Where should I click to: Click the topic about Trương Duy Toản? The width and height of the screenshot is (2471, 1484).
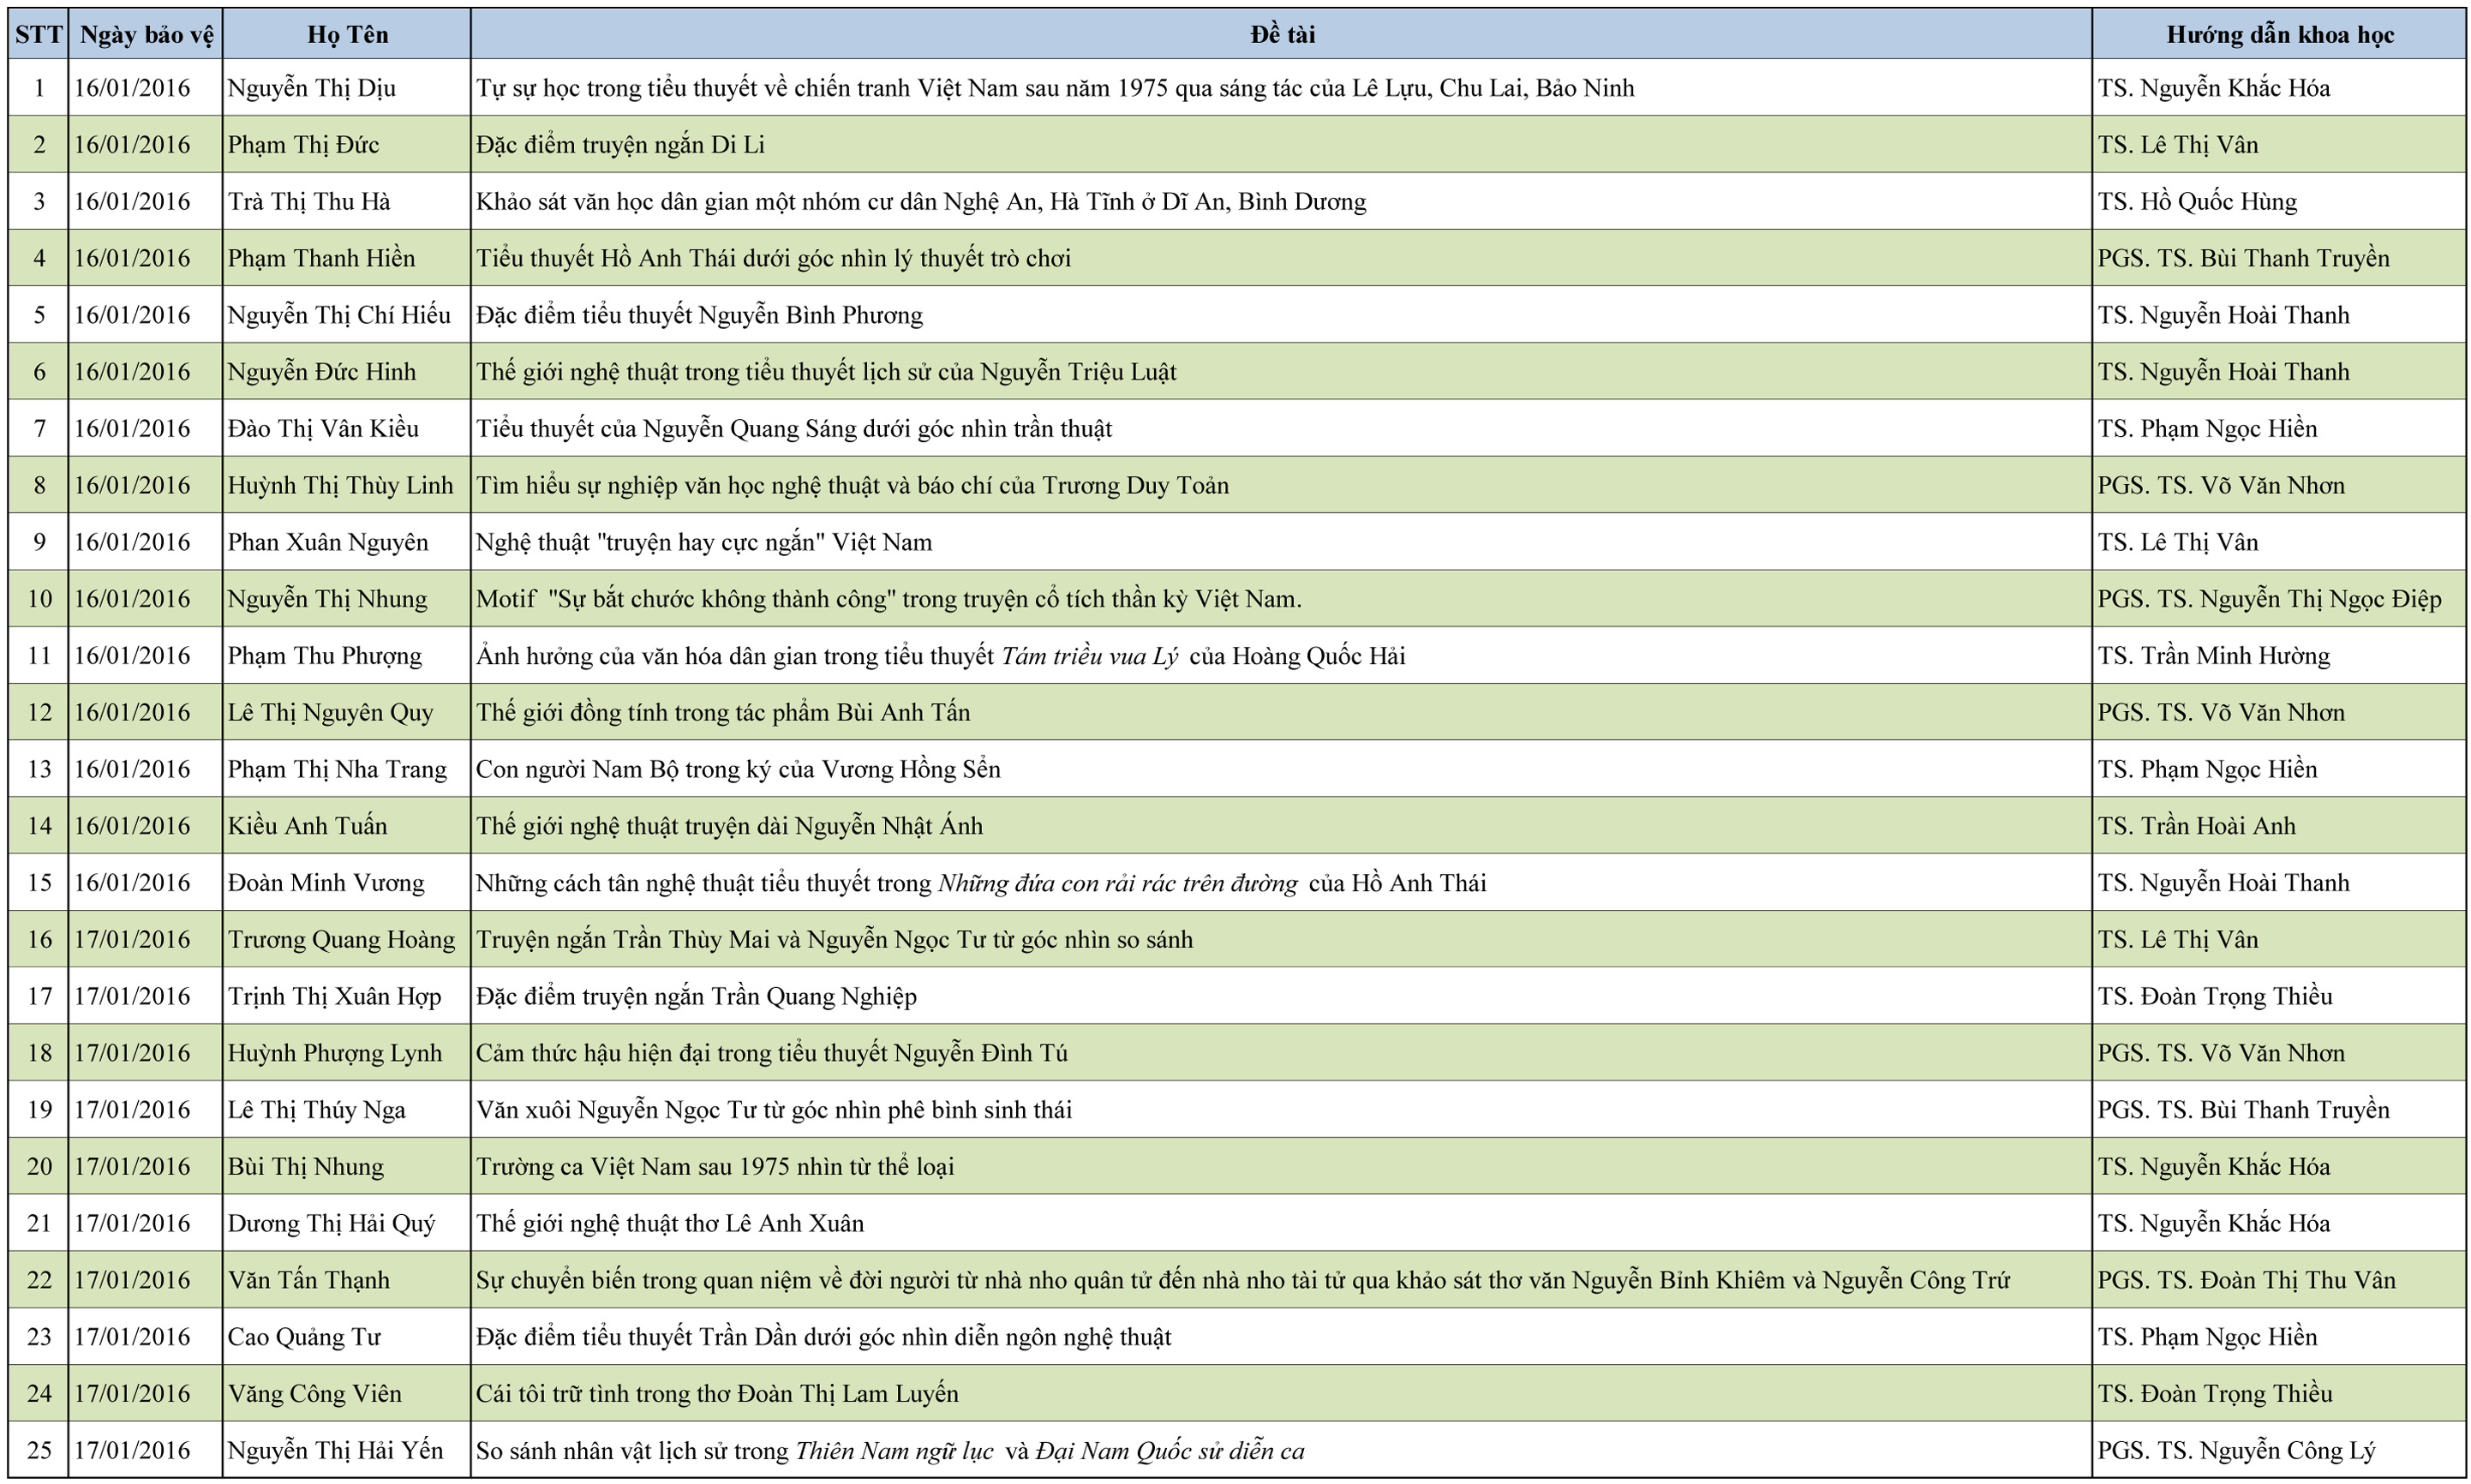[x=852, y=486]
